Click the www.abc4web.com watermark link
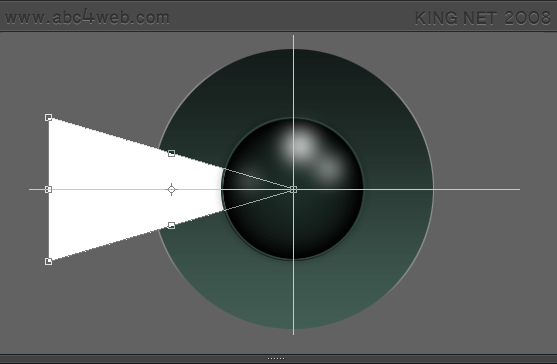The height and width of the screenshot is (364, 557). (87, 17)
